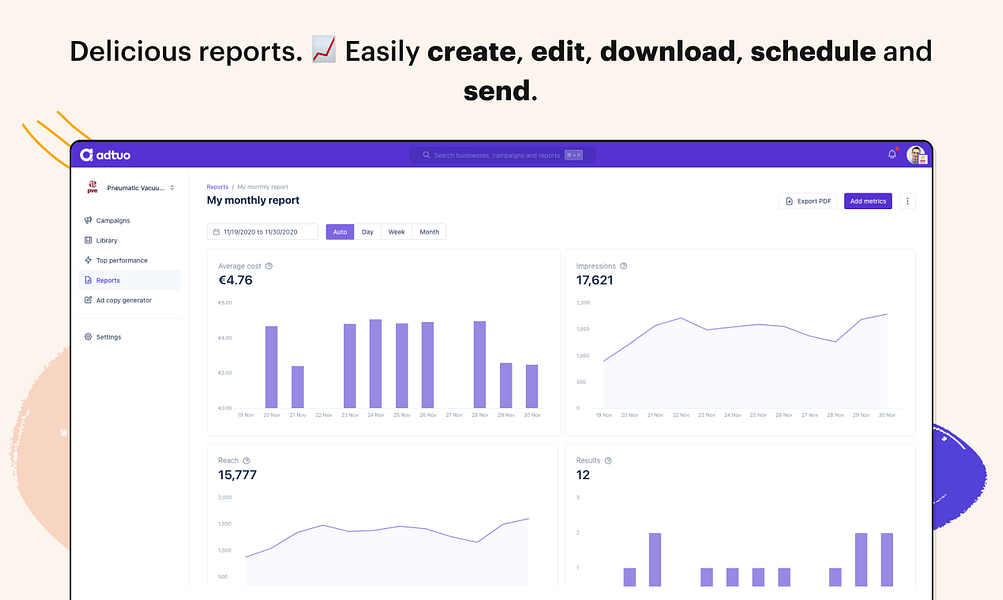This screenshot has height=600, width=1003.
Task: Switch interval to Day
Action: point(367,232)
